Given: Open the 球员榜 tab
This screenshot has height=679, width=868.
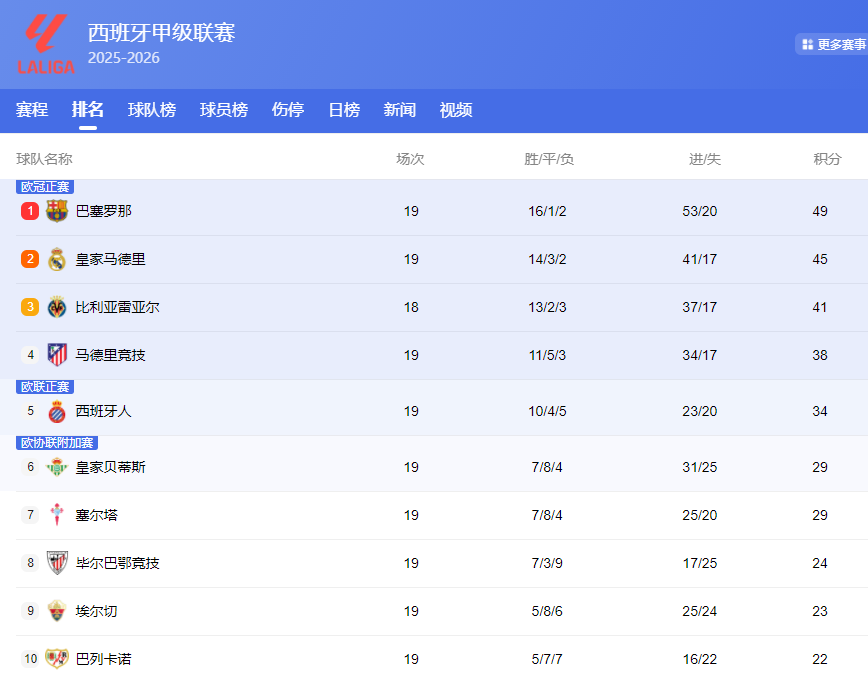Looking at the screenshot, I should [x=224, y=110].
